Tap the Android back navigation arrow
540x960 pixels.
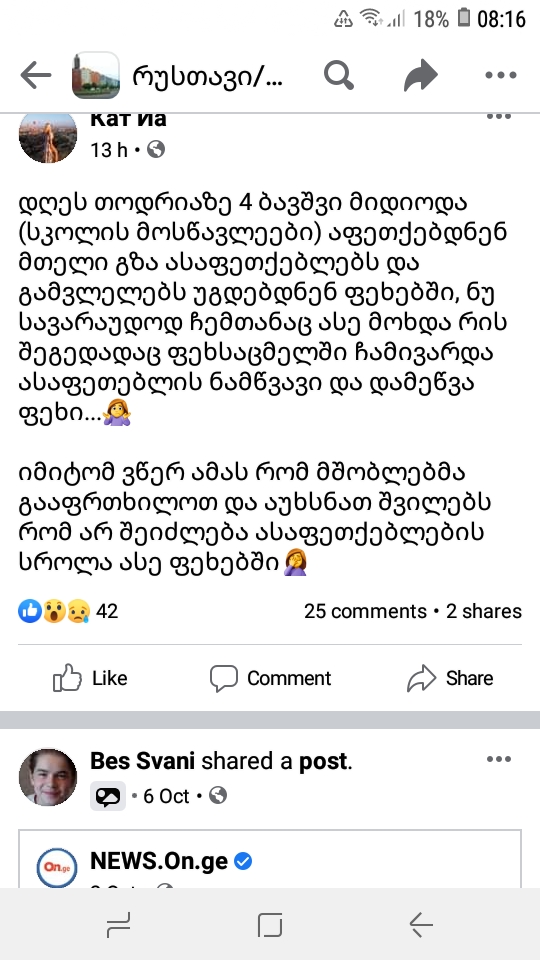pos(421,924)
